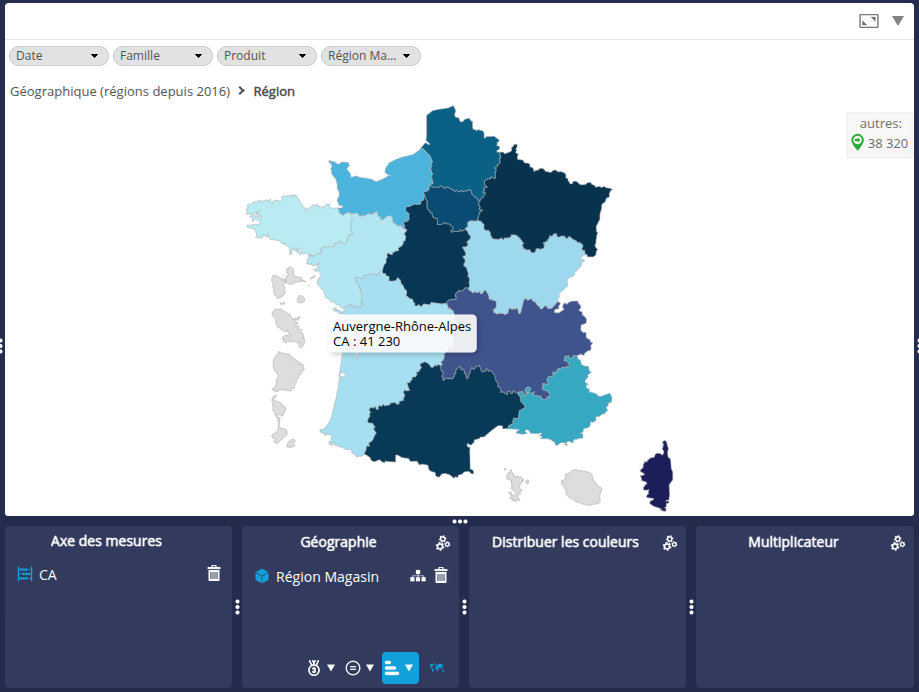Expand the Famille filter dropdown
This screenshot has width=919, height=692.
coord(161,55)
